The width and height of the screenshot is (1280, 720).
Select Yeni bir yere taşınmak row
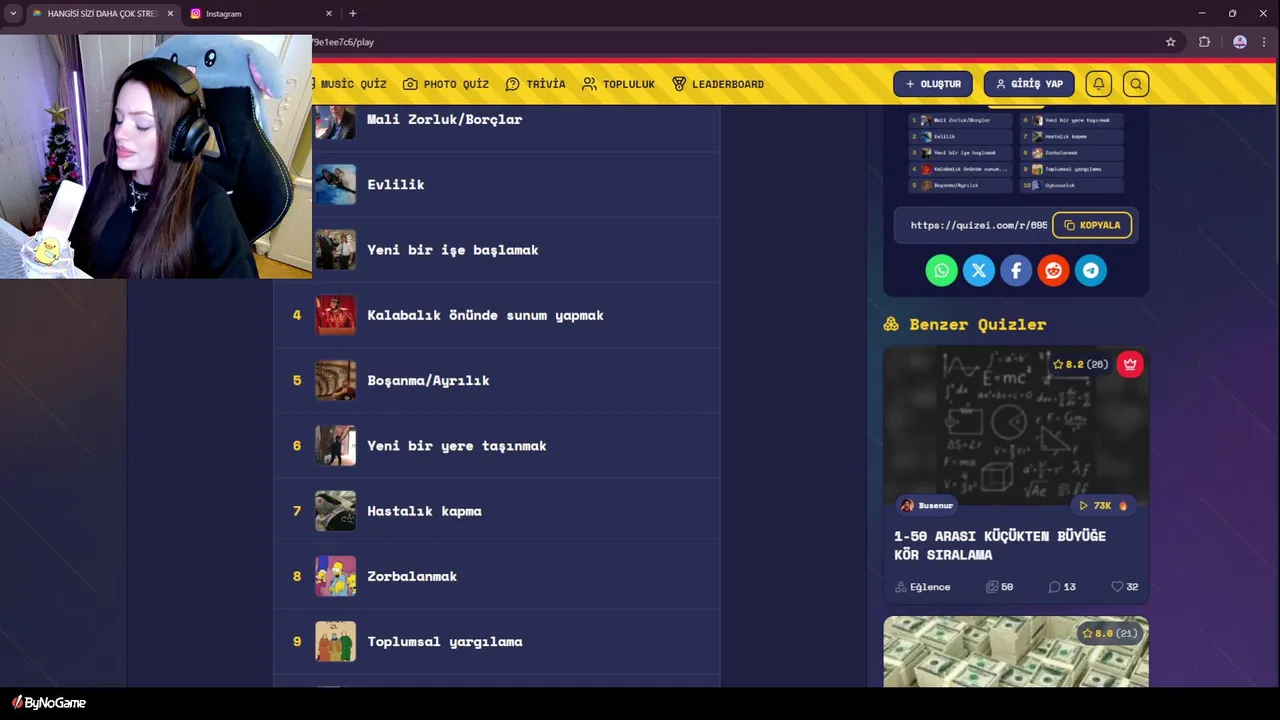[497, 446]
